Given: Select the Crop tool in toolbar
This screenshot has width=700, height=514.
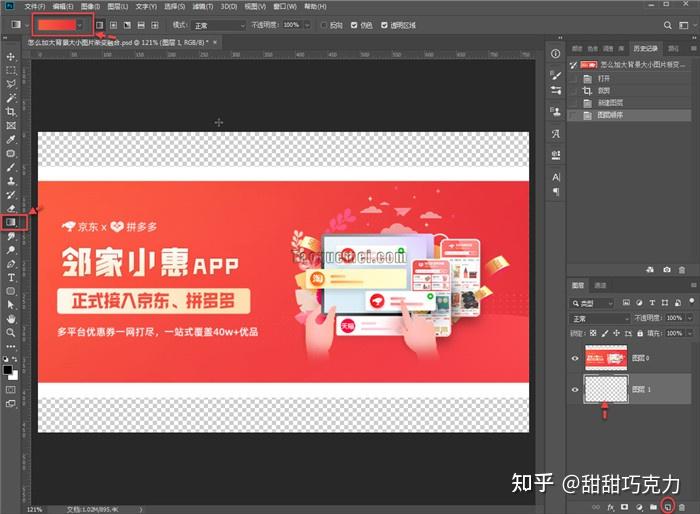Looking at the screenshot, I should [11, 112].
